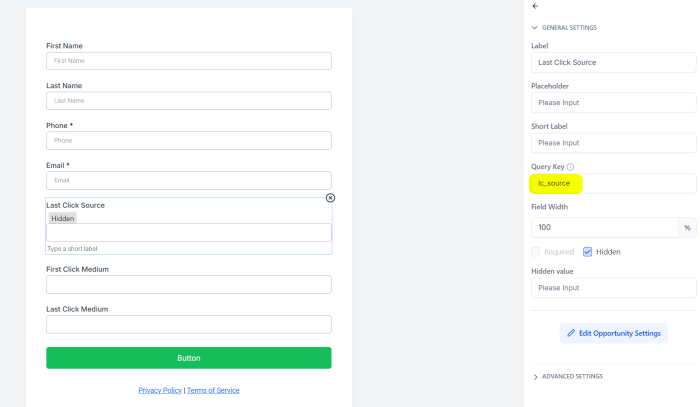The width and height of the screenshot is (700, 407).
Task: Click the Field Width value box
Action: click(604, 228)
